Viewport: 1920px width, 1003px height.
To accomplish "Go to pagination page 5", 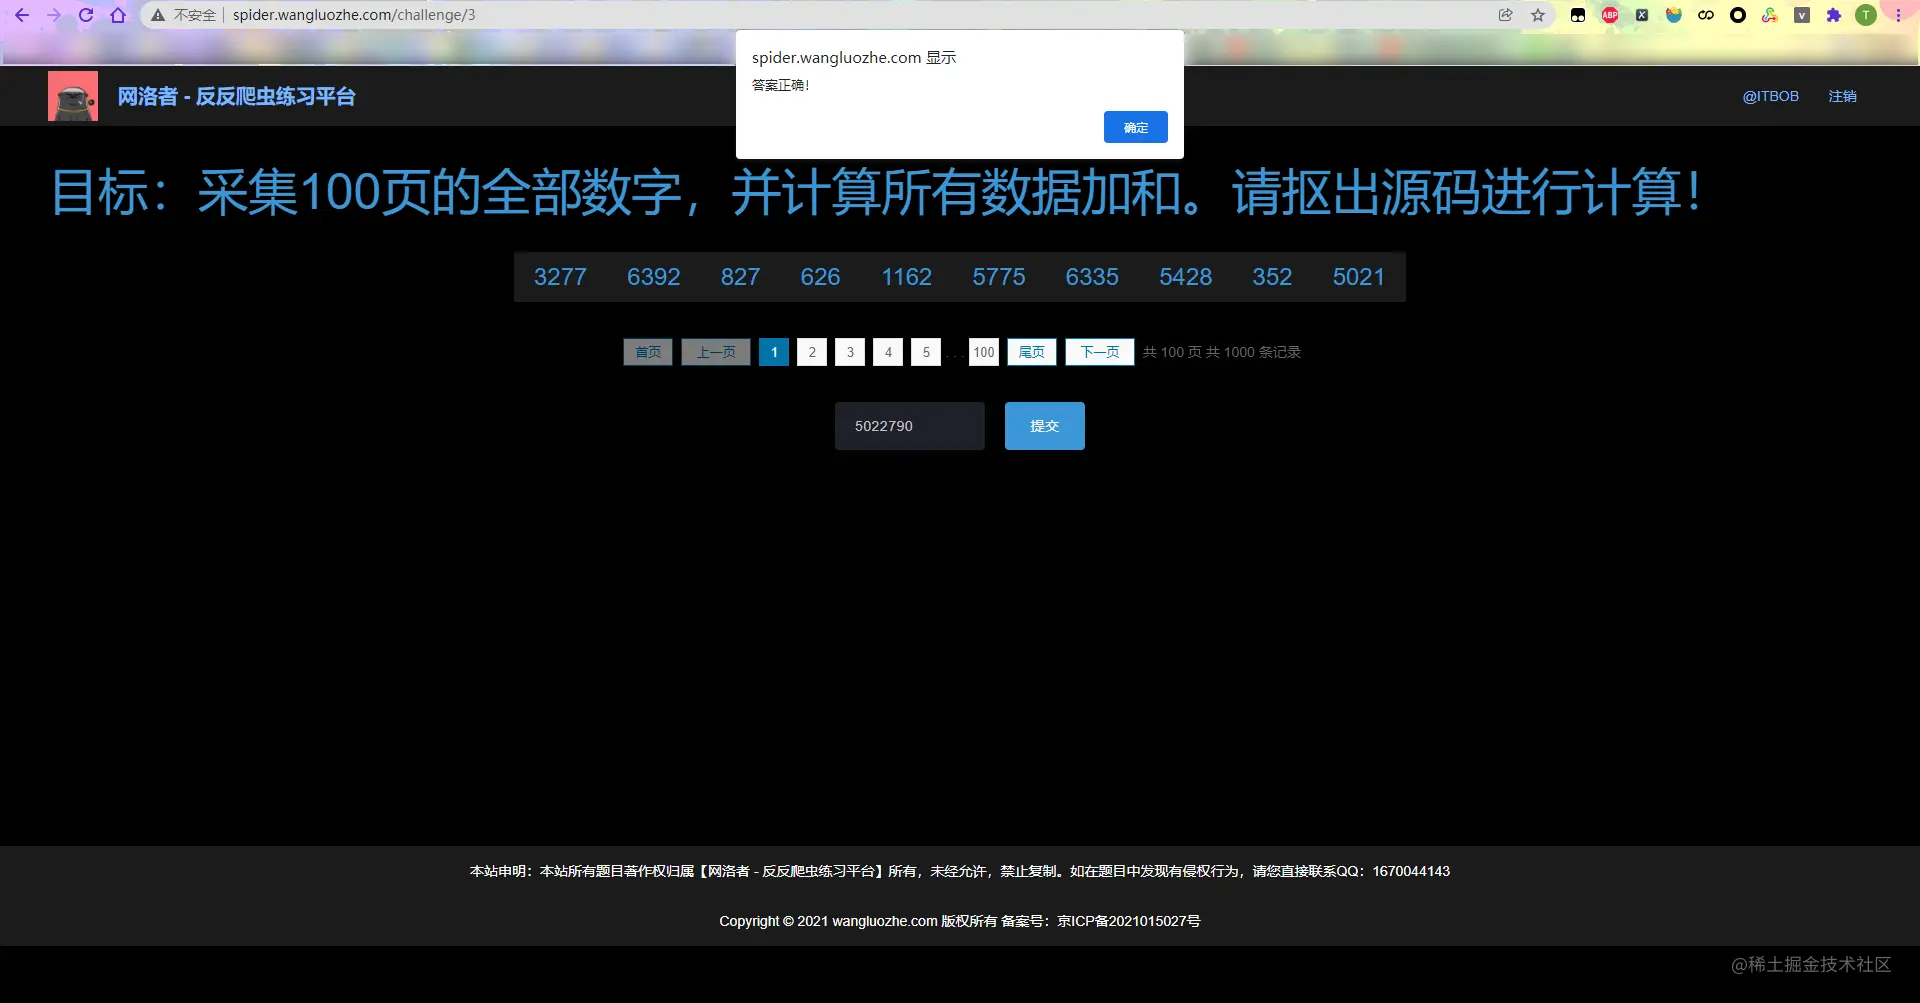I will tap(926, 352).
